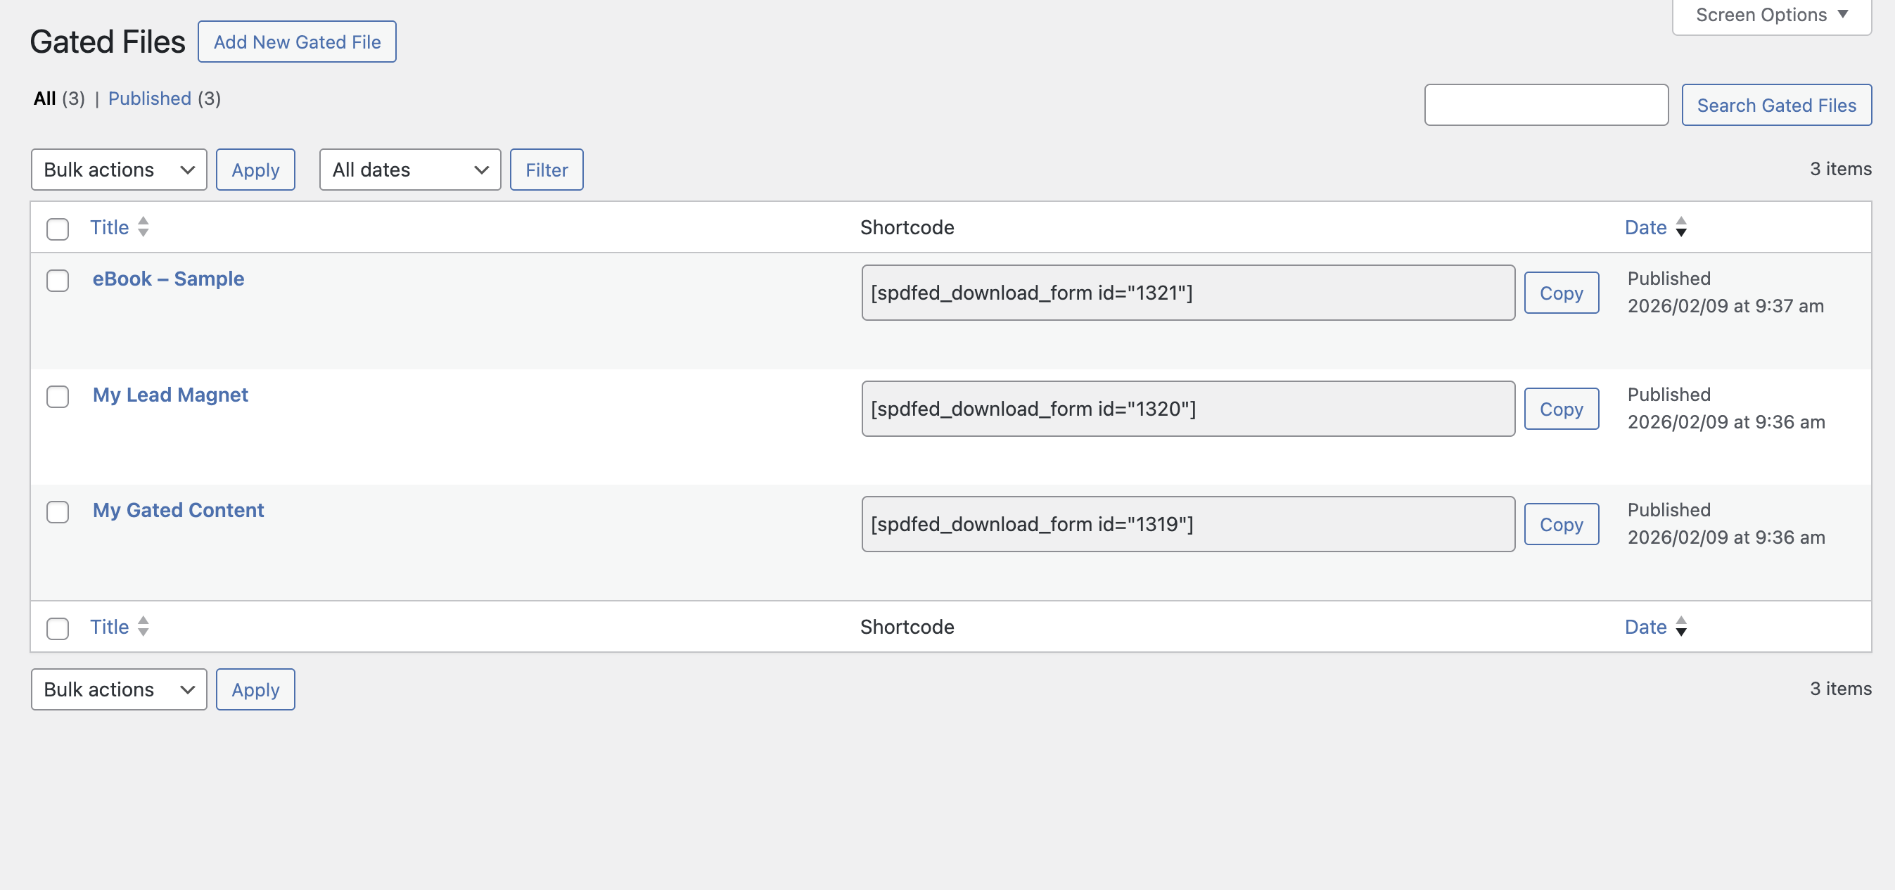This screenshot has height=890, width=1895.
Task: Sort by Title using header sort arrows
Action: (143, 227)
